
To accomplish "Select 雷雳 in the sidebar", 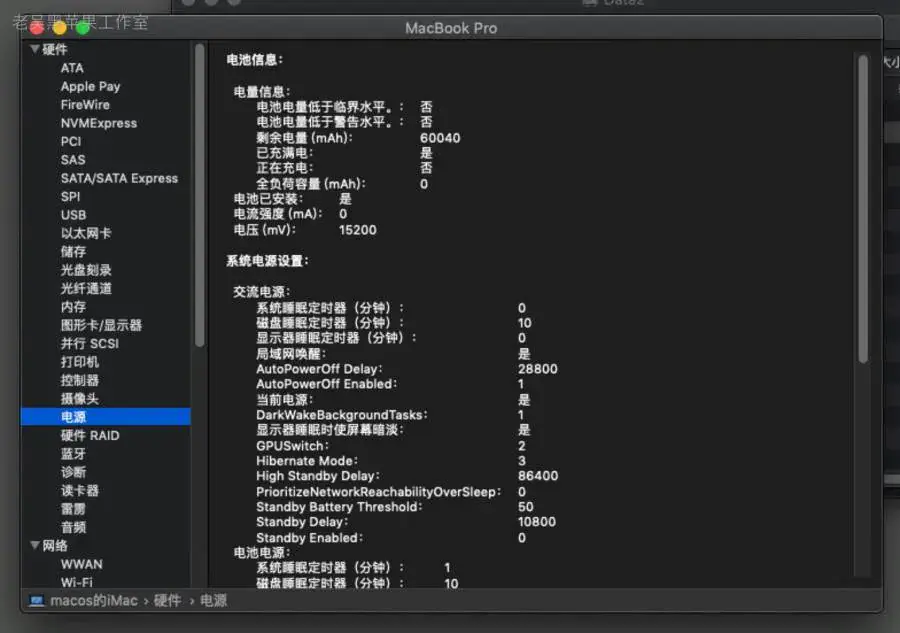I will [73, 509].
